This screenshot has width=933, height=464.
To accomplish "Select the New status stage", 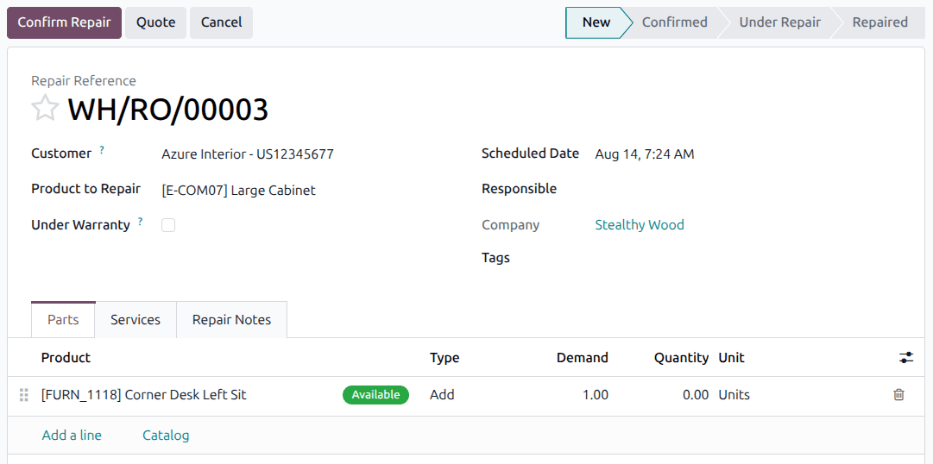I will (596, 23).
